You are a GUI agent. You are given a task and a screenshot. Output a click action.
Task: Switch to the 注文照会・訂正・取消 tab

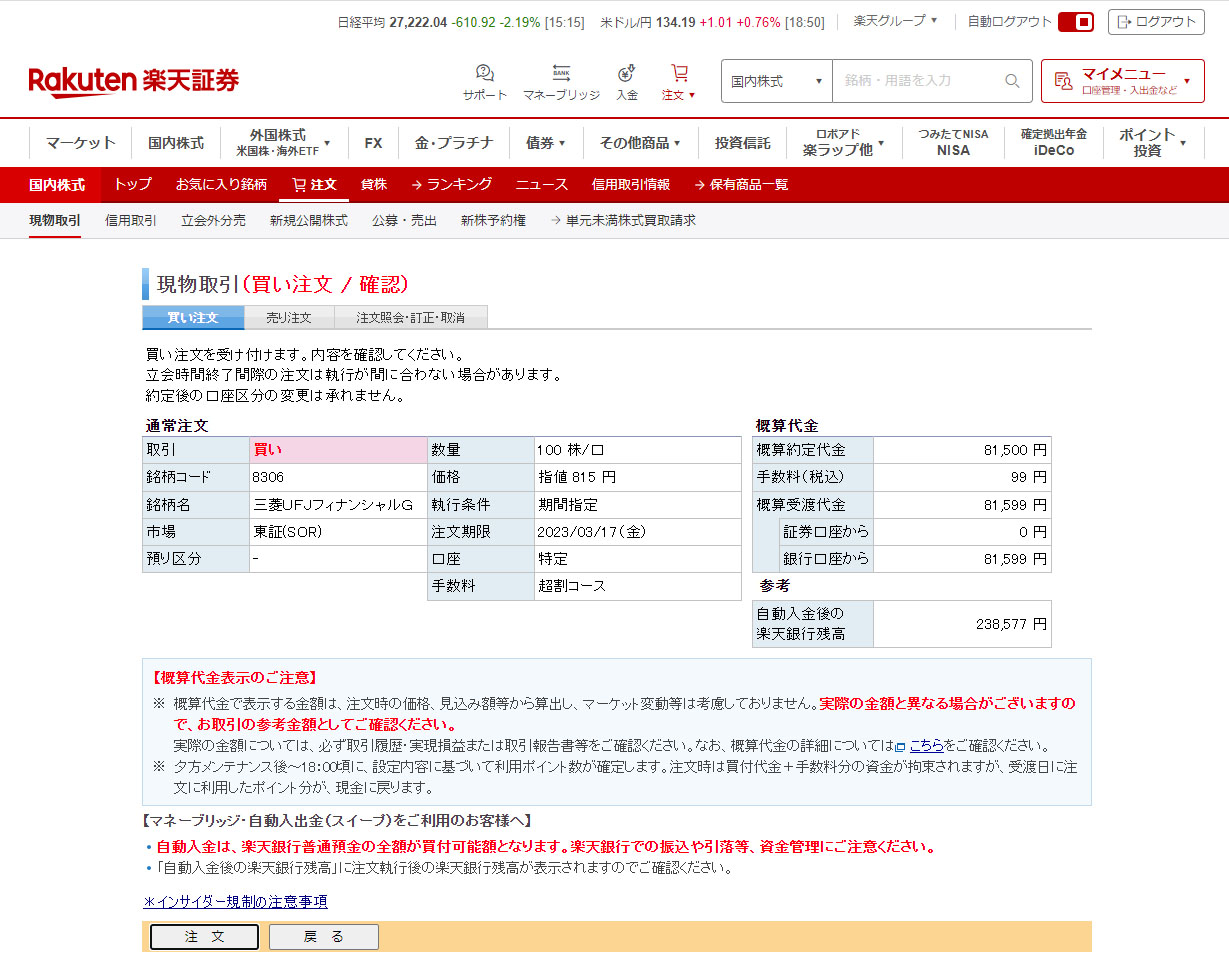click(x=410, y=318)
